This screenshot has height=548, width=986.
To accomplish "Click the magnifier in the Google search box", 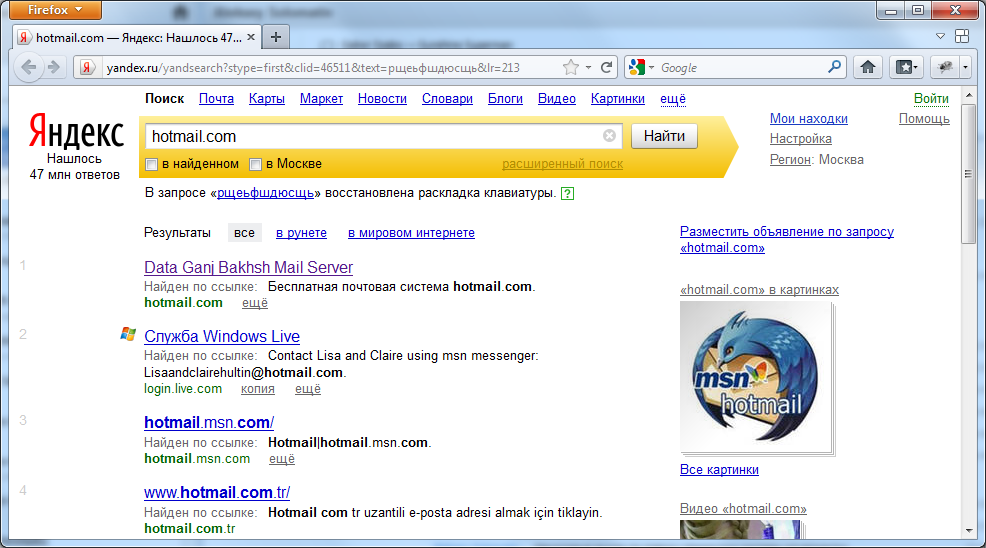I will click(x=834, y=67).
